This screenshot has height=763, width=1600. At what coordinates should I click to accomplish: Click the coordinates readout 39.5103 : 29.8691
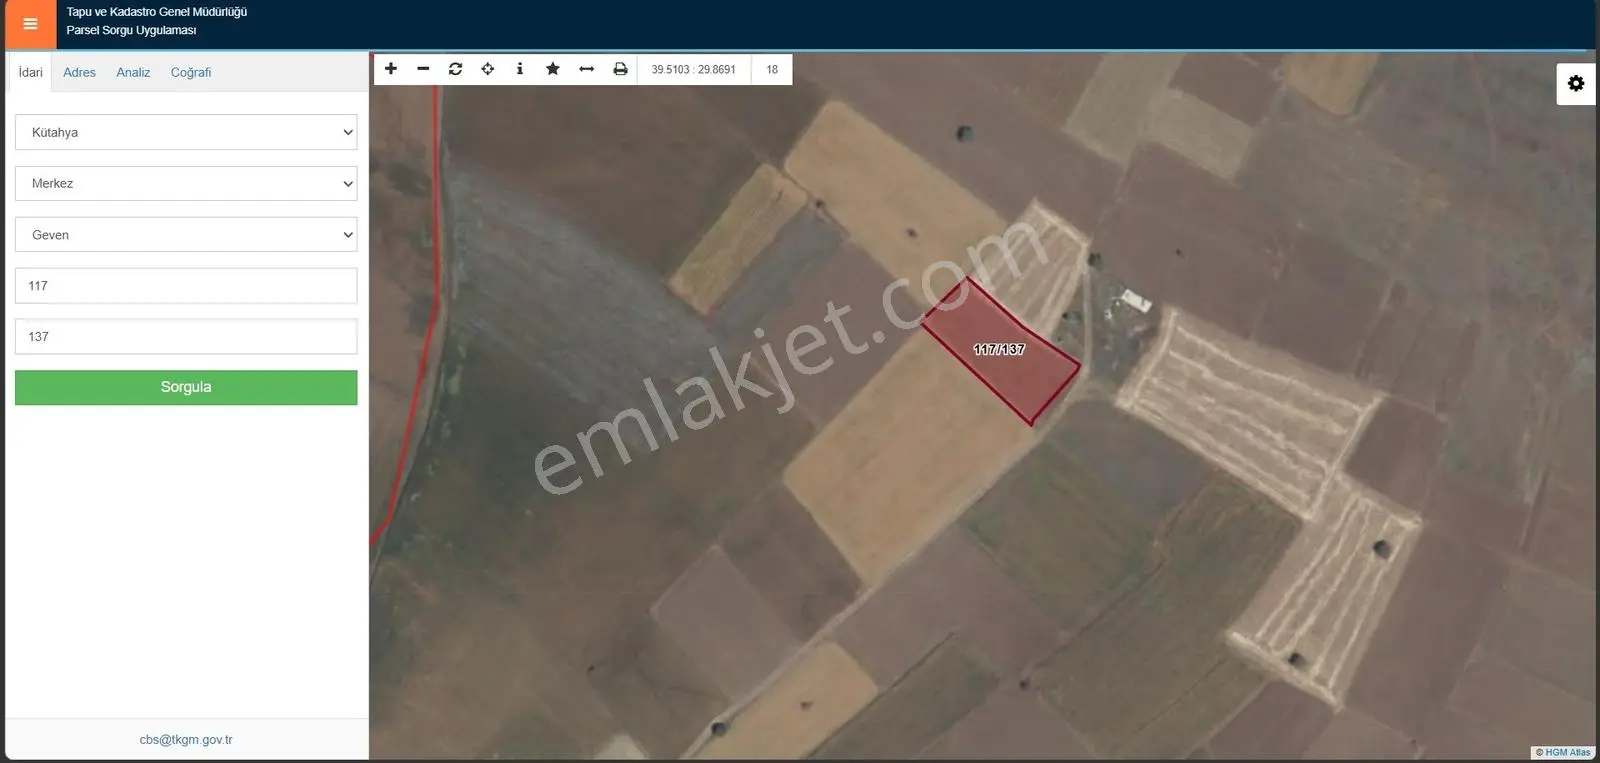pyautogui.click(x=693, y=69)
